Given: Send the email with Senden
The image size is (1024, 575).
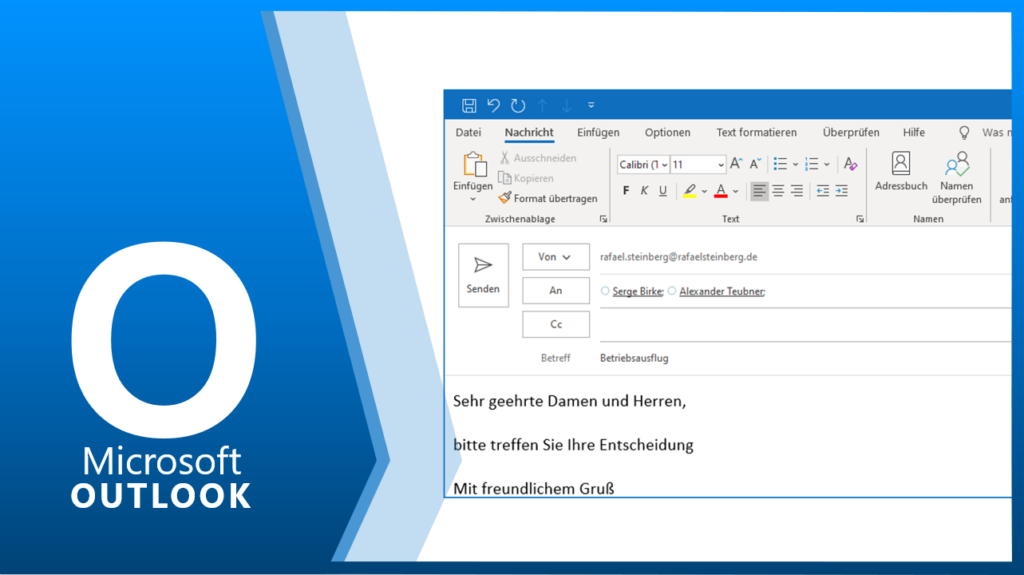Looking at the screenshot, I should tap(483, 275).
